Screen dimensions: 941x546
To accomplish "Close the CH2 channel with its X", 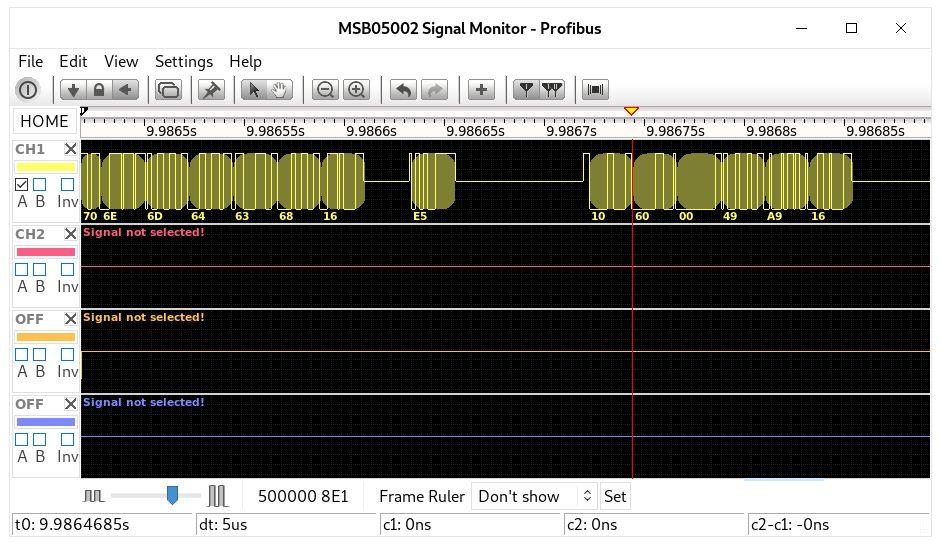I will coord(70,234).
